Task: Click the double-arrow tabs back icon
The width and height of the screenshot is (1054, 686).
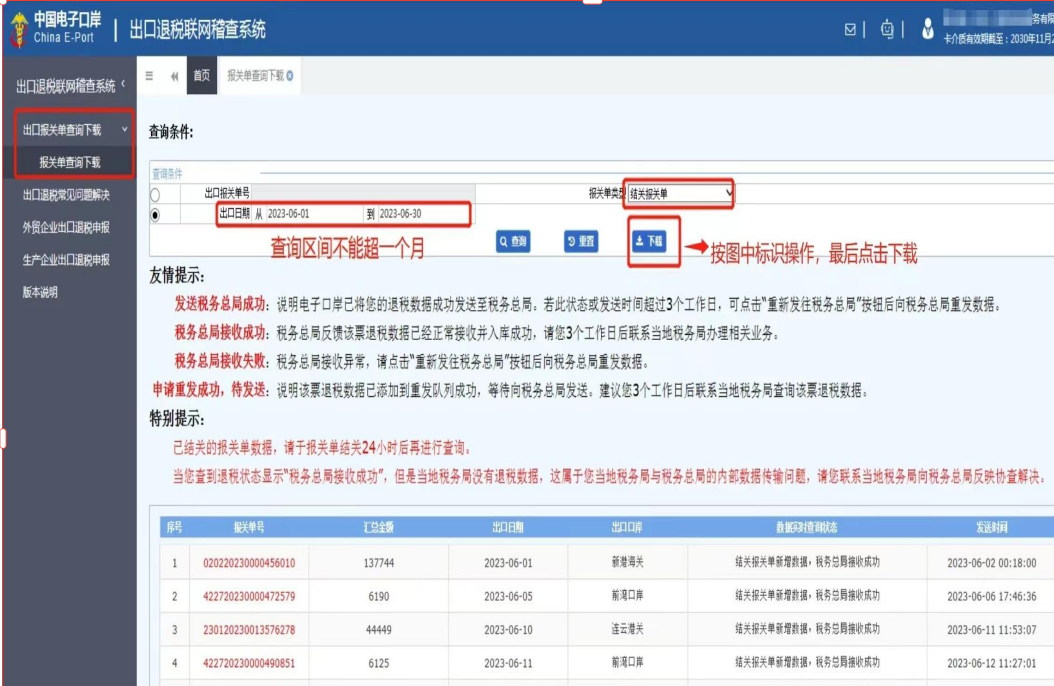Action: pyautogui.click(x=175, y=76)
